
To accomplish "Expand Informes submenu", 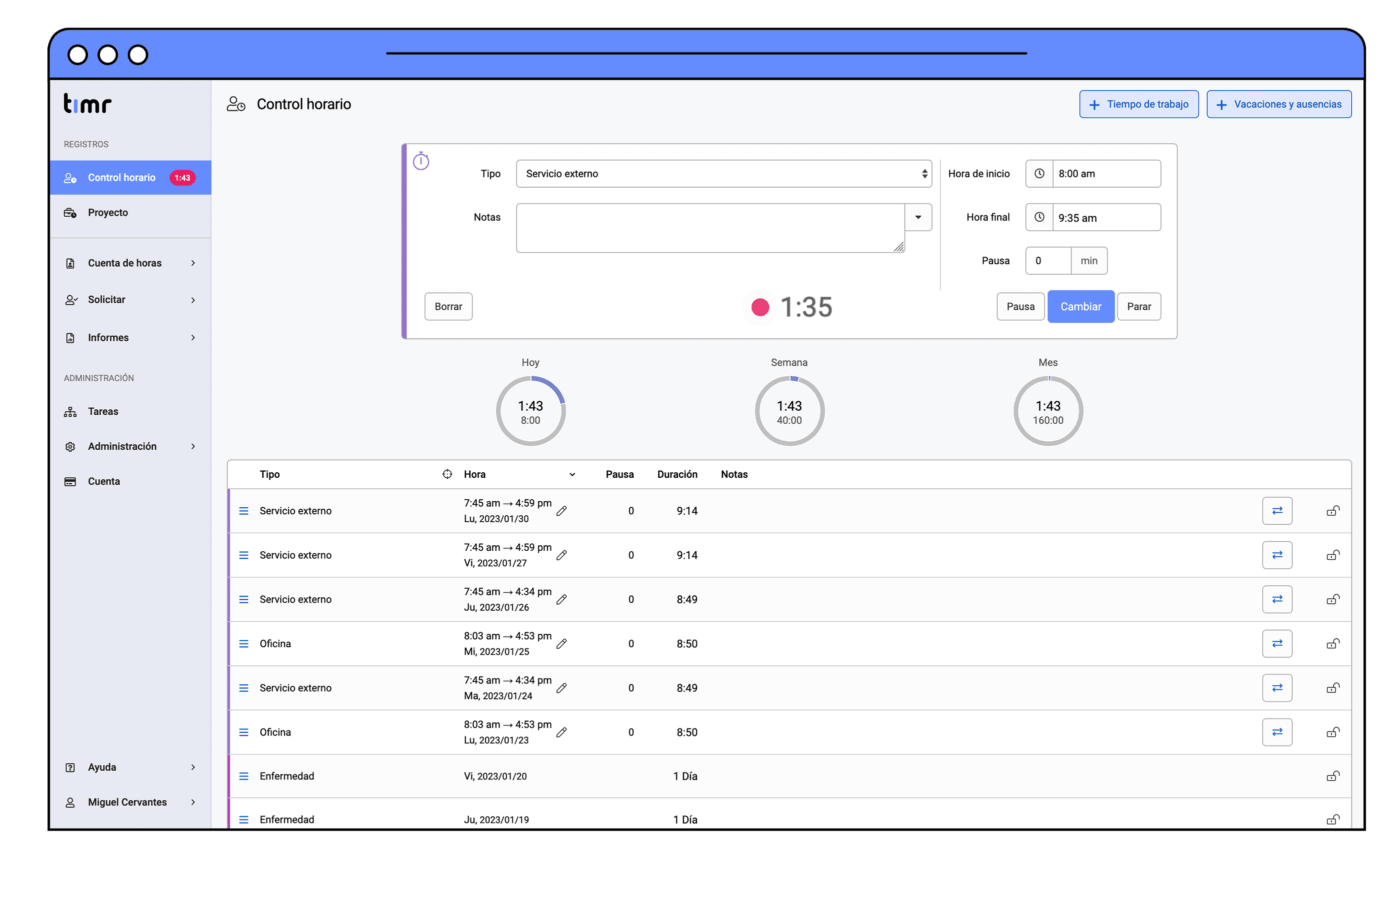I will (x=193, y=338).
